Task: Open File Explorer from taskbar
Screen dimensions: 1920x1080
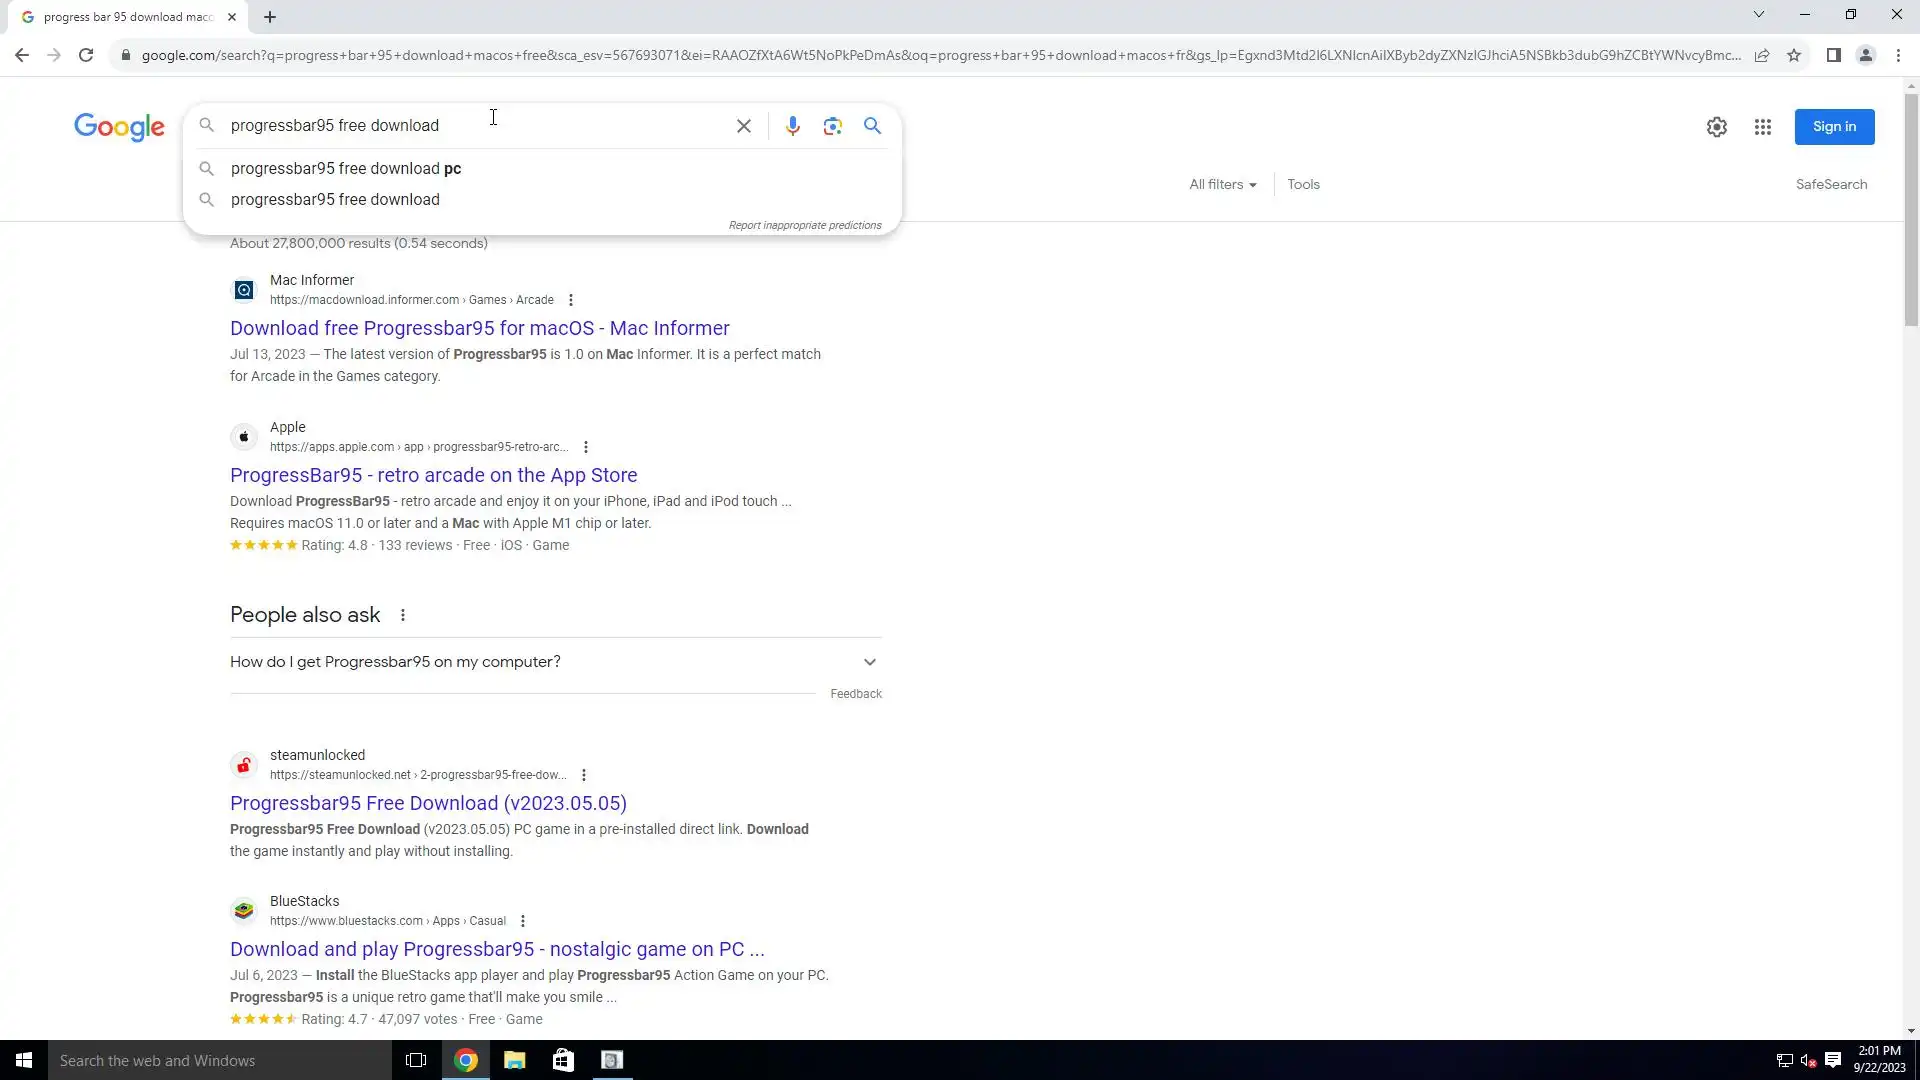Action: [514, 1060]
